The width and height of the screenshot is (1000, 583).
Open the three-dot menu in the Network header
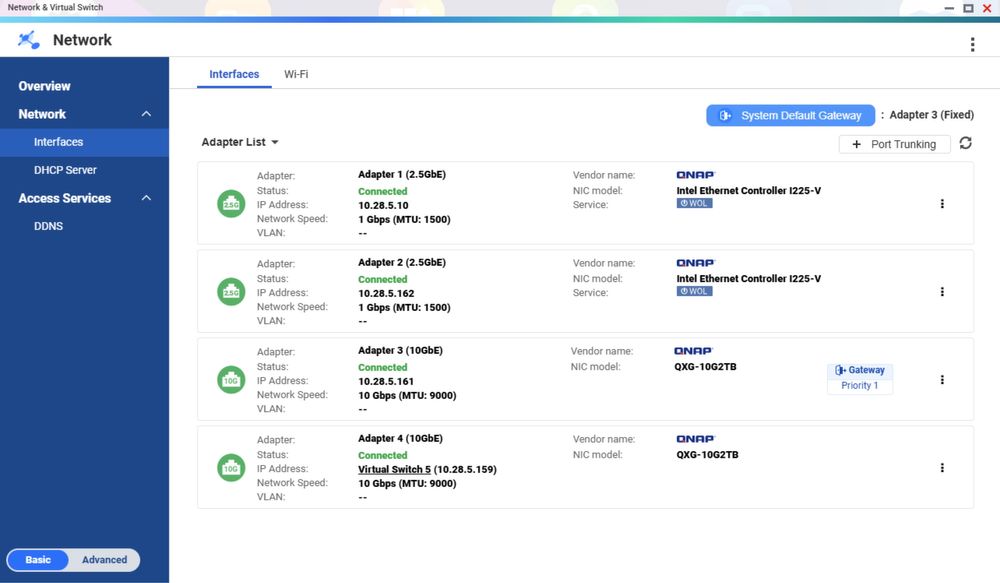pos(972,44)
